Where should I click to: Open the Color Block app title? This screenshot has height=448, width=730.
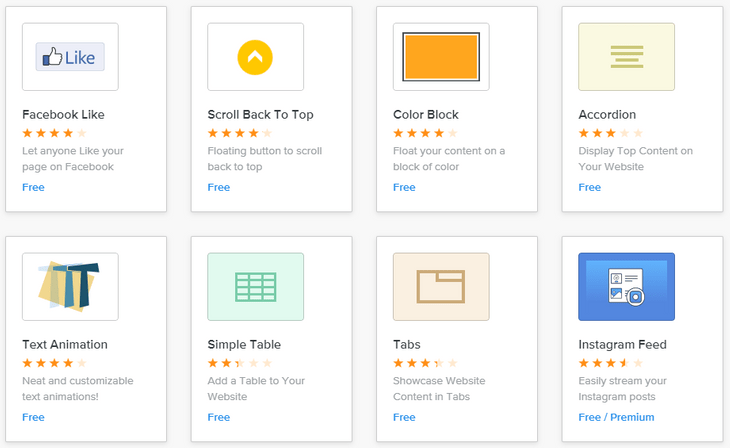coord(426,115)
